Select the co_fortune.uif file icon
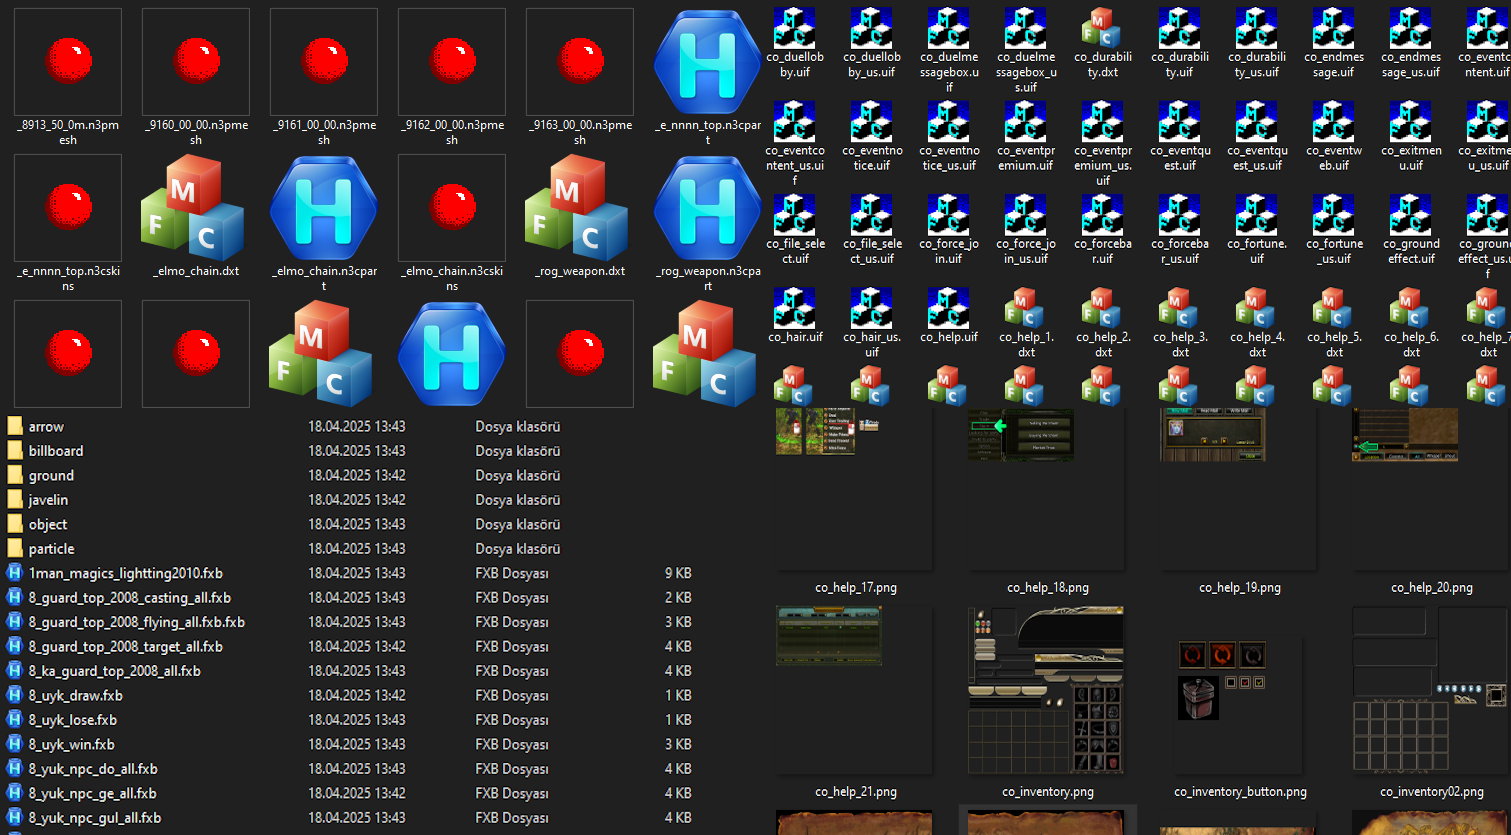The width and height of the screenshot is (1511, 835). point(1256,215)
